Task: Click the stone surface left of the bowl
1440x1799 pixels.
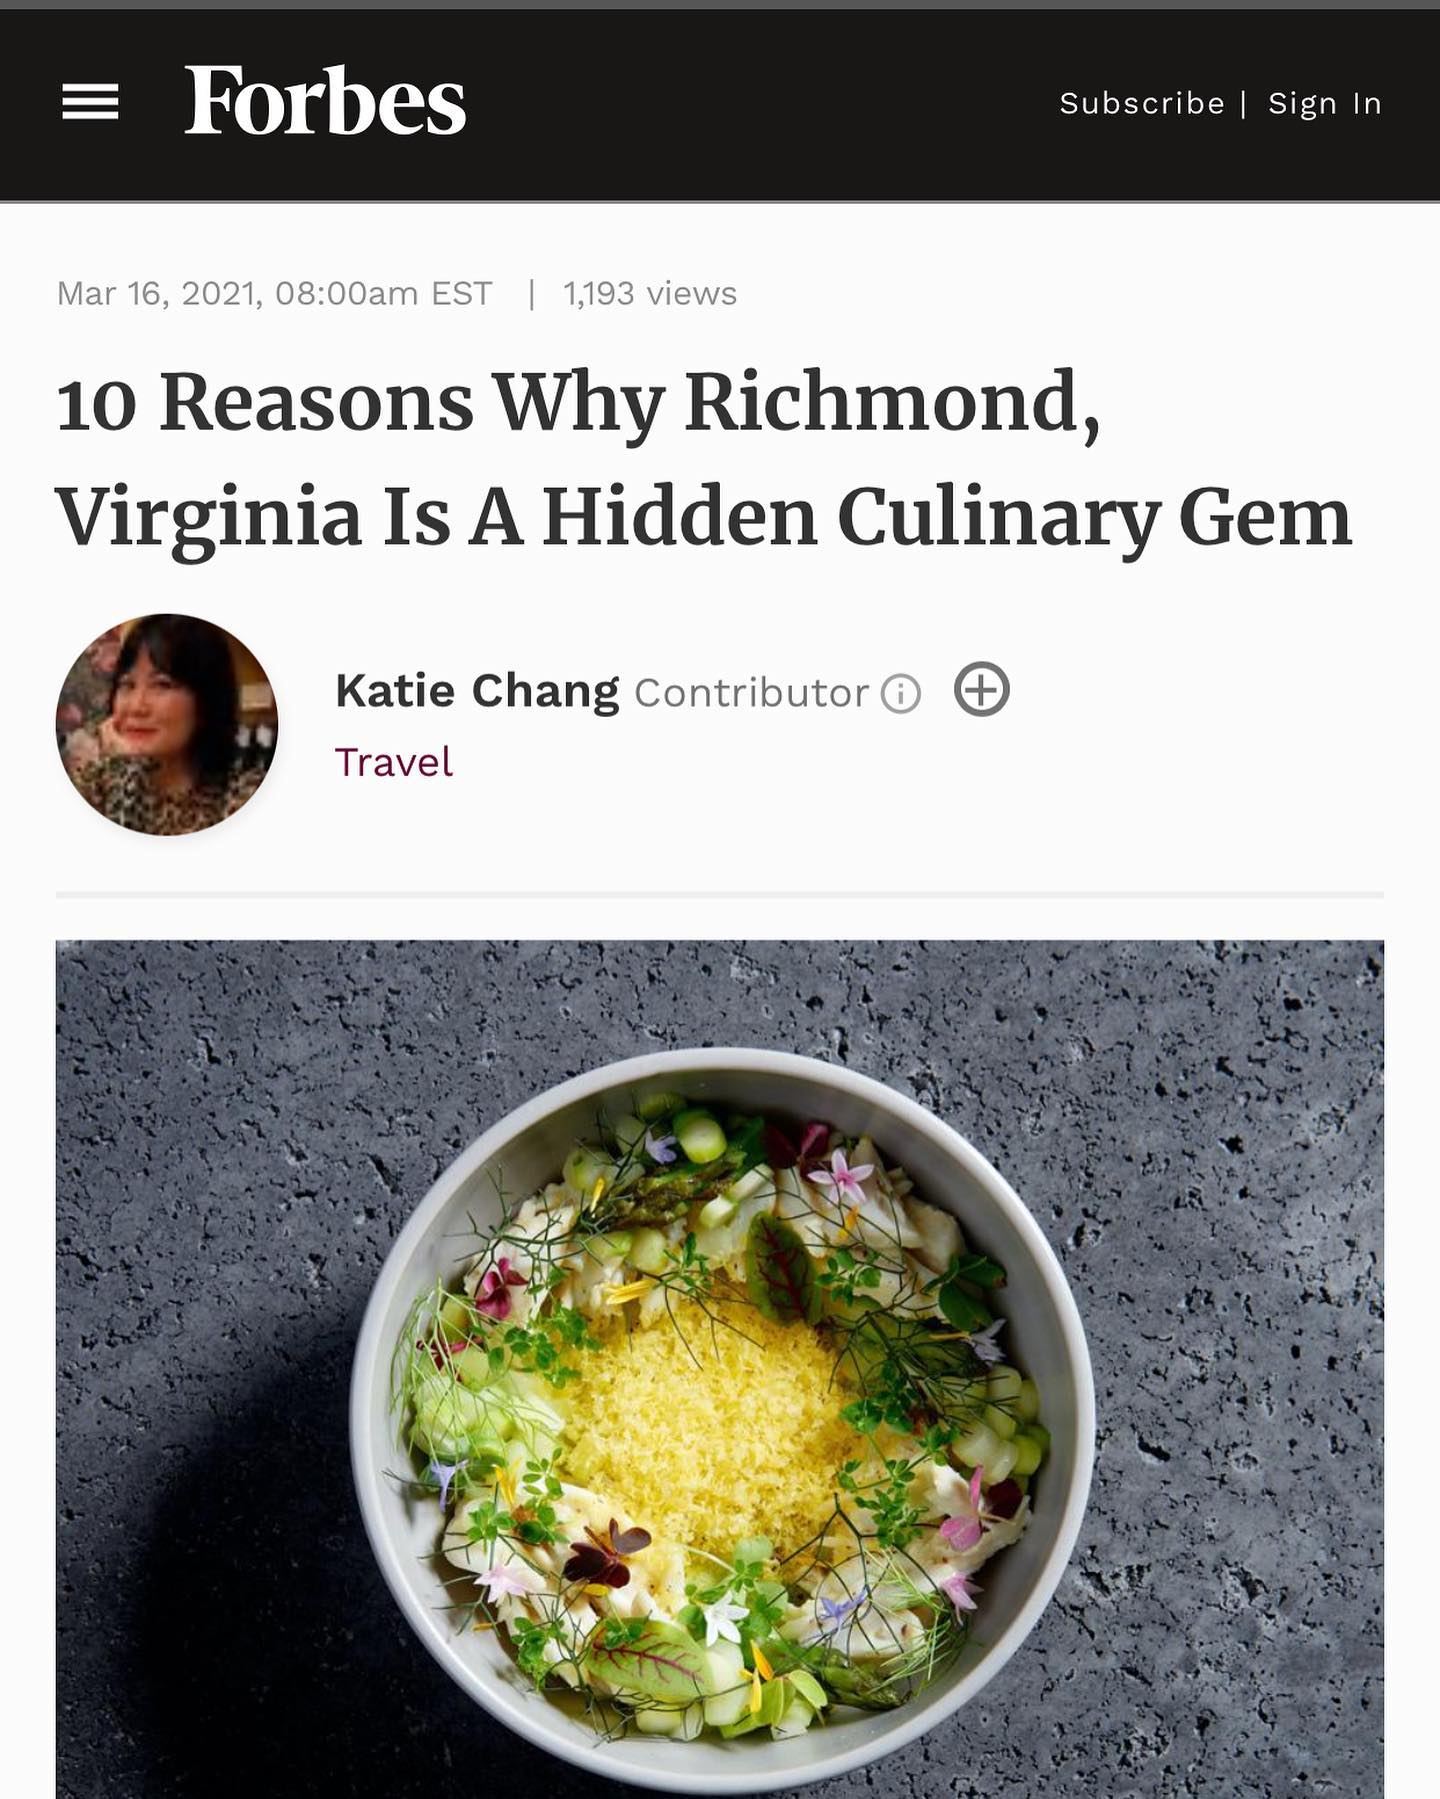Action: tap(200, 1300)
